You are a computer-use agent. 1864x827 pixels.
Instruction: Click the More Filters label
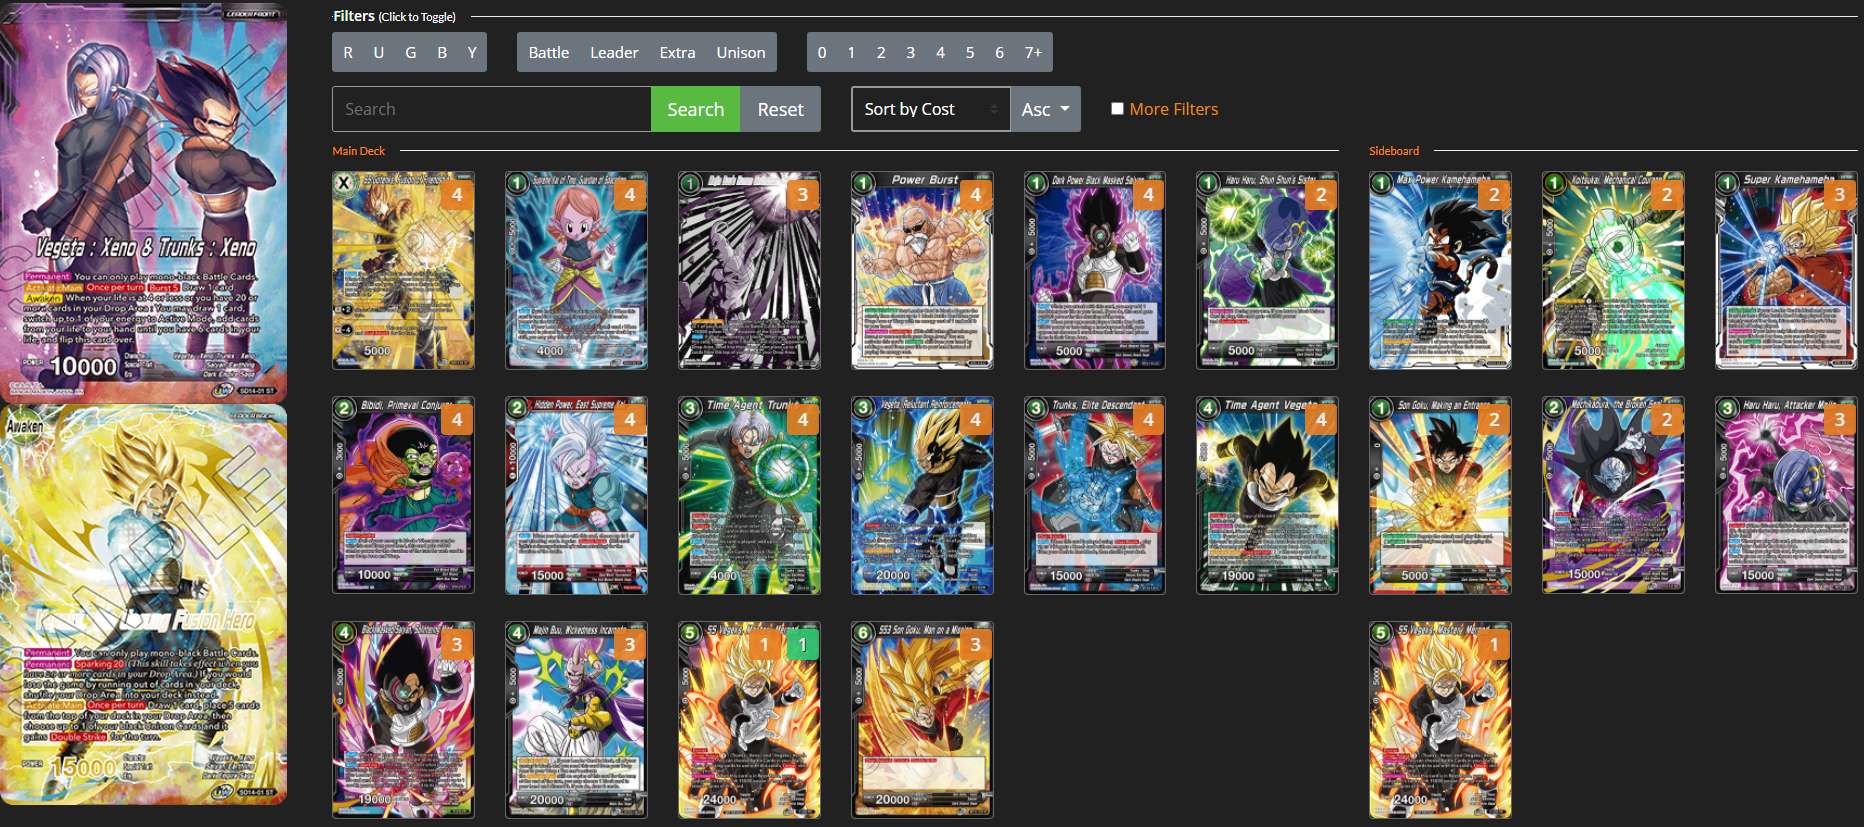1174,109
